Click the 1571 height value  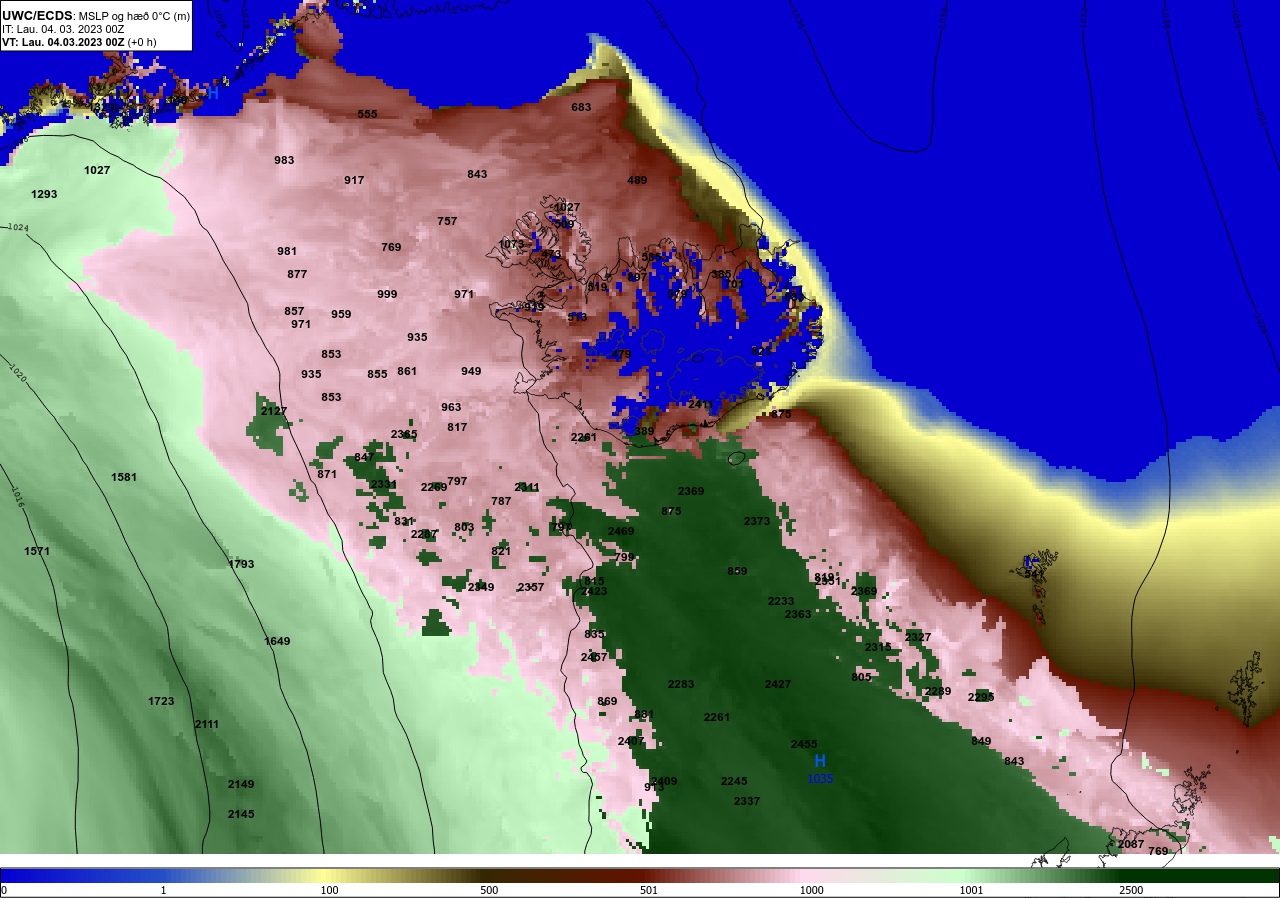point(37,551)
